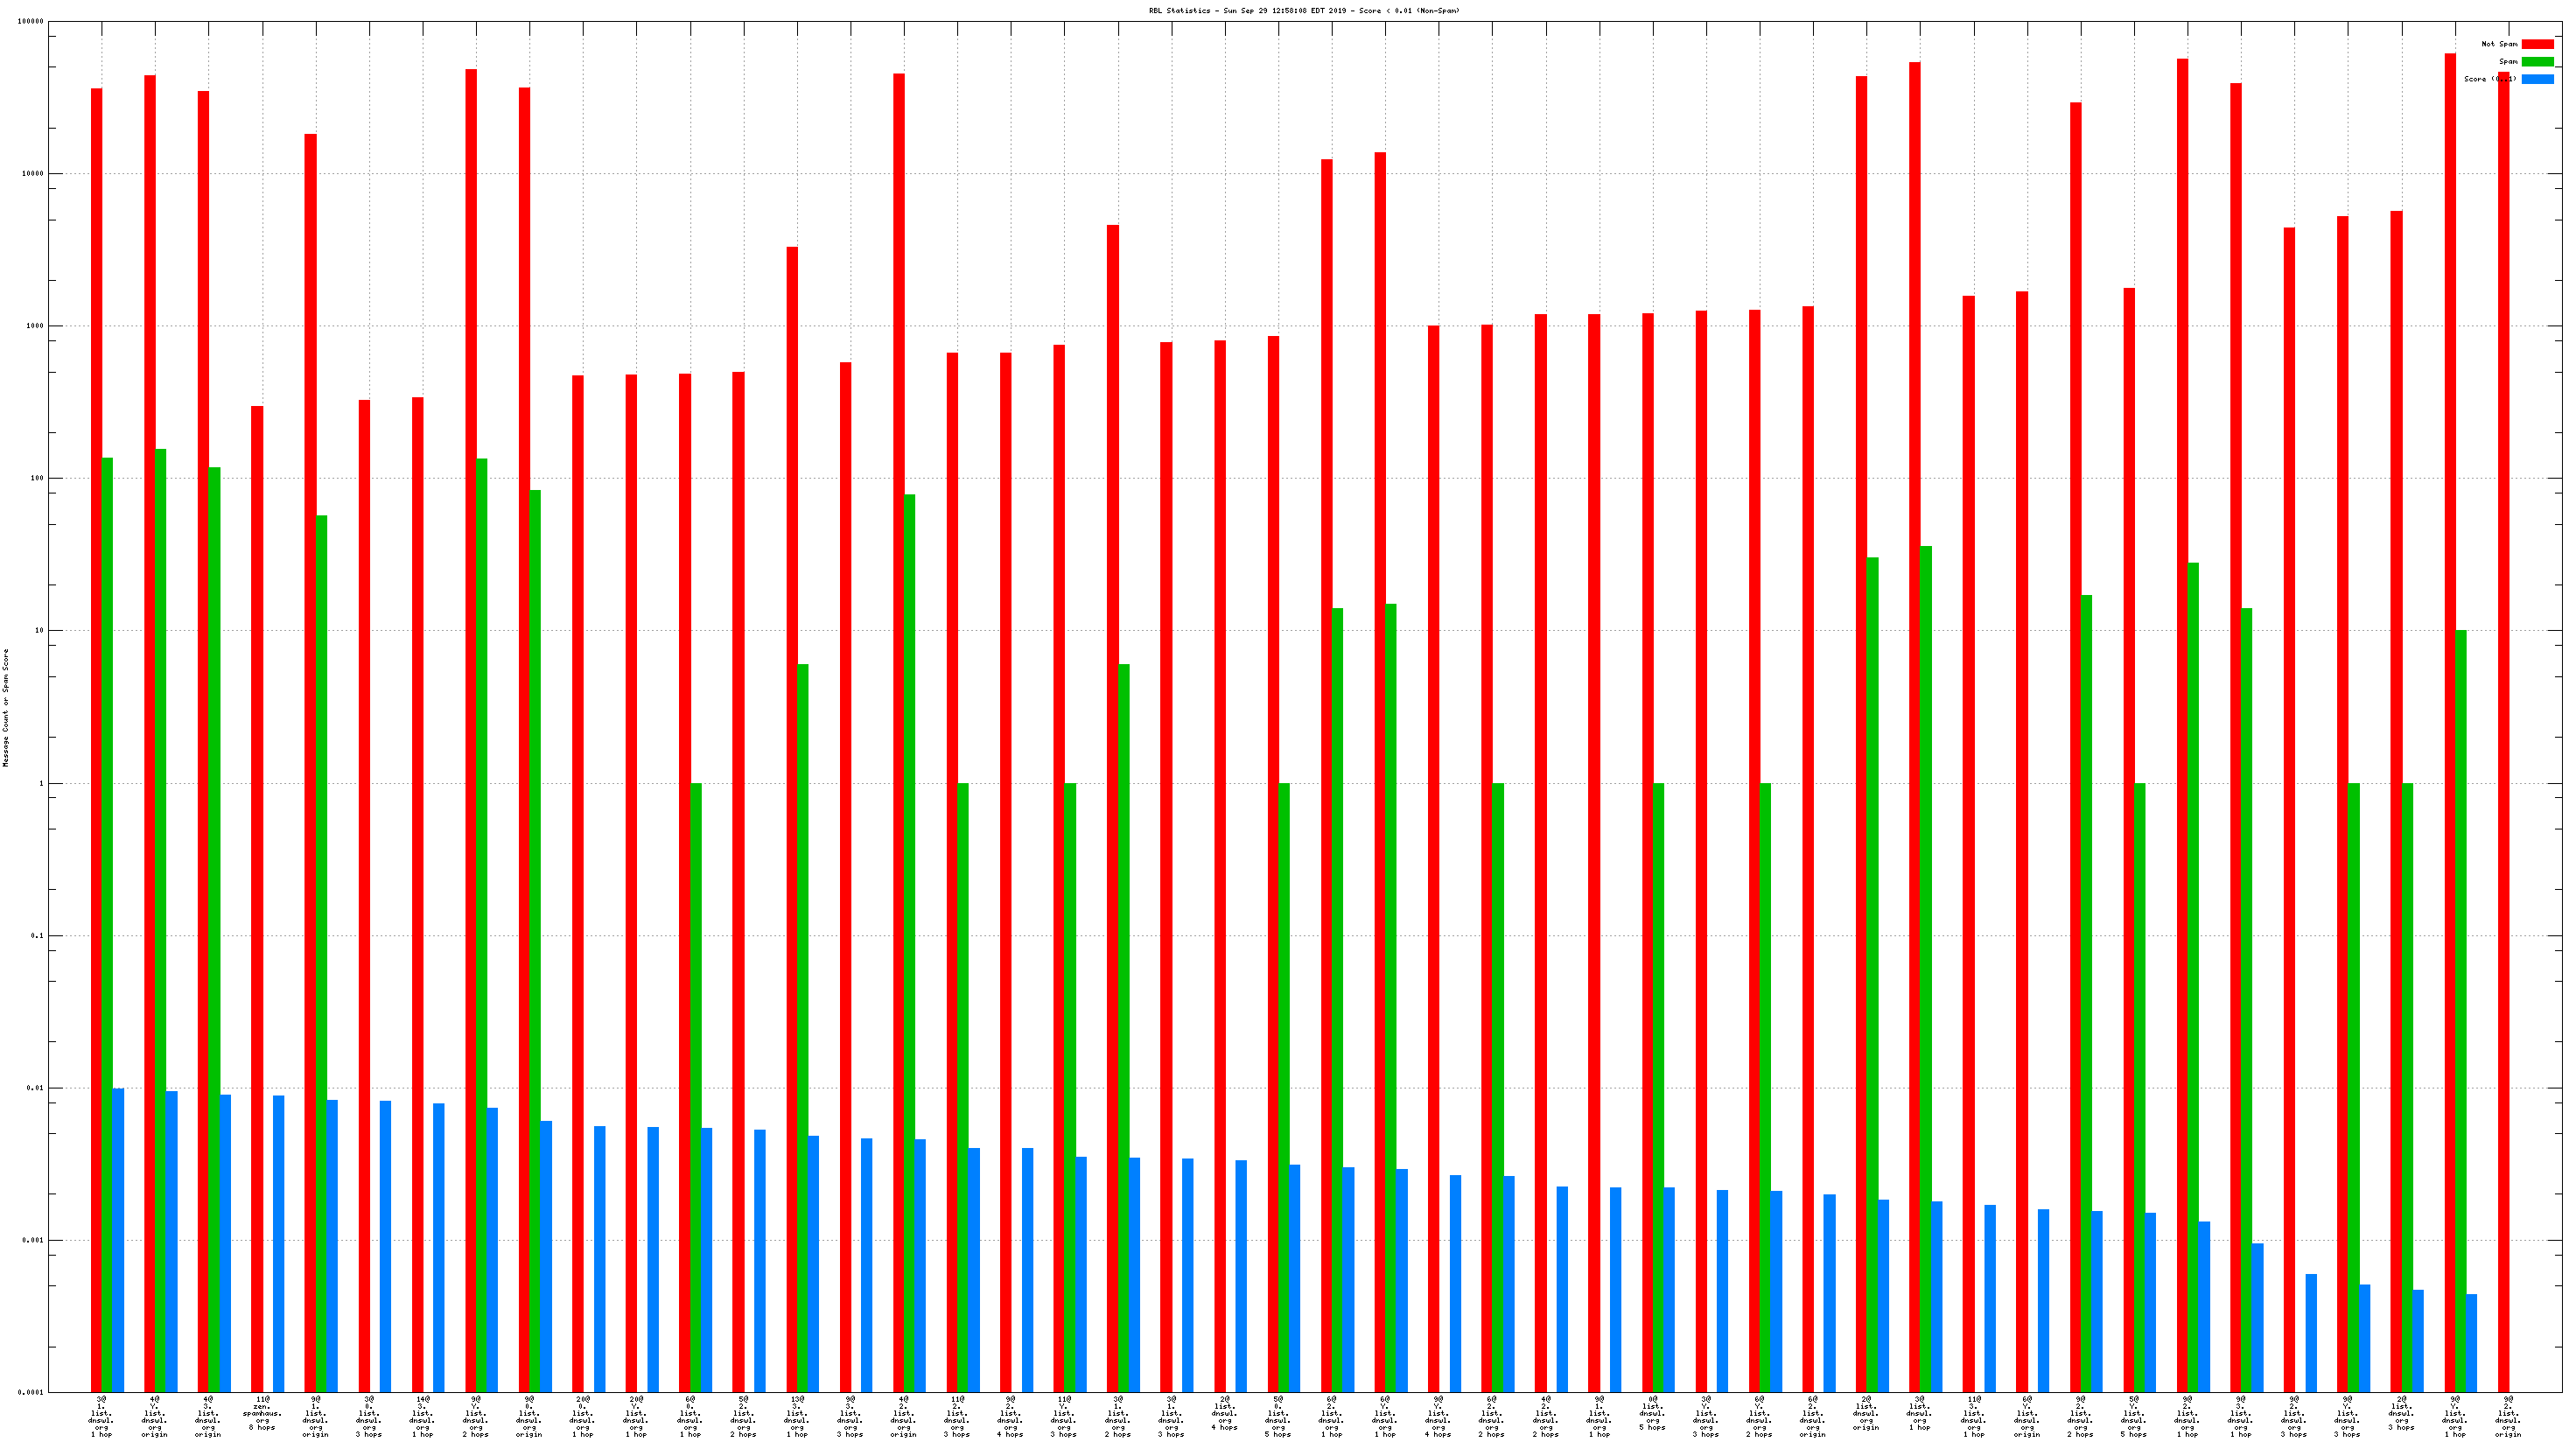Click the 0.01 y-axis tick label
The image size is (2576, 1449).
pyautogui.click(x=35, y=1088)
